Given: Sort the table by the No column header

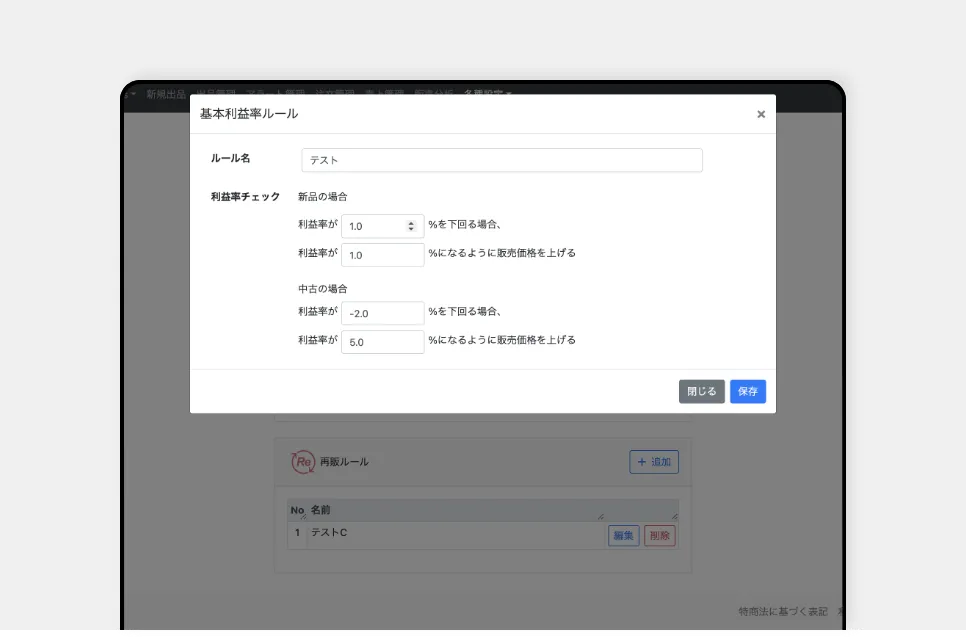Looking at the screenshot, I should [x=297, y=510].
